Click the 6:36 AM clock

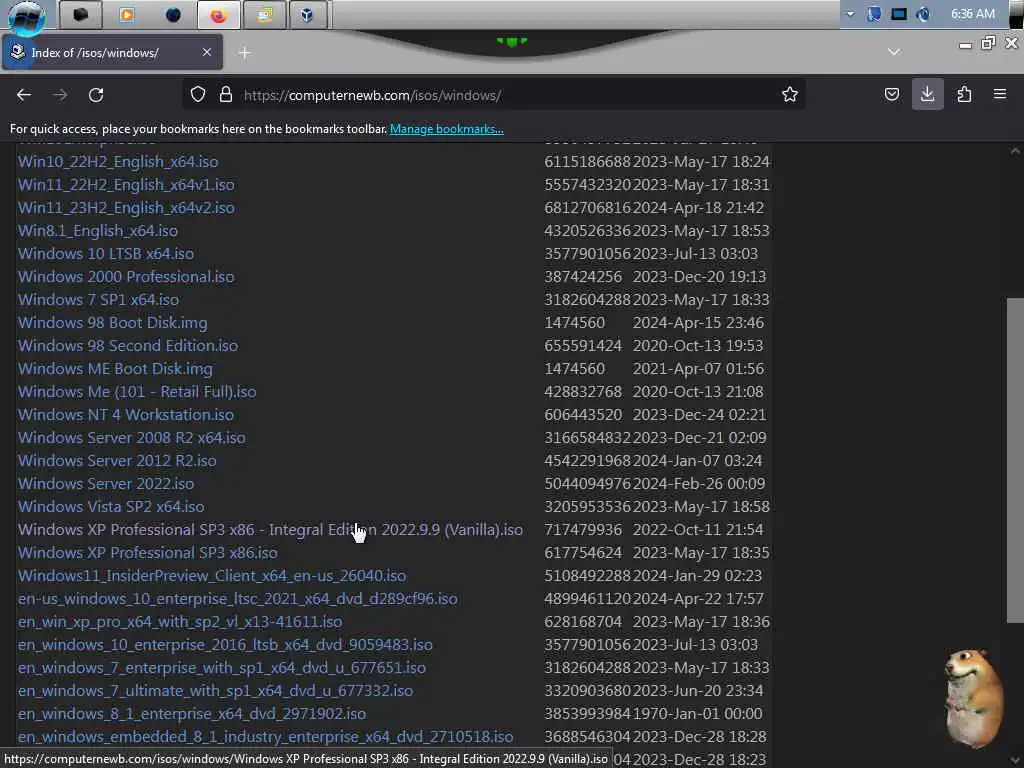972,14
